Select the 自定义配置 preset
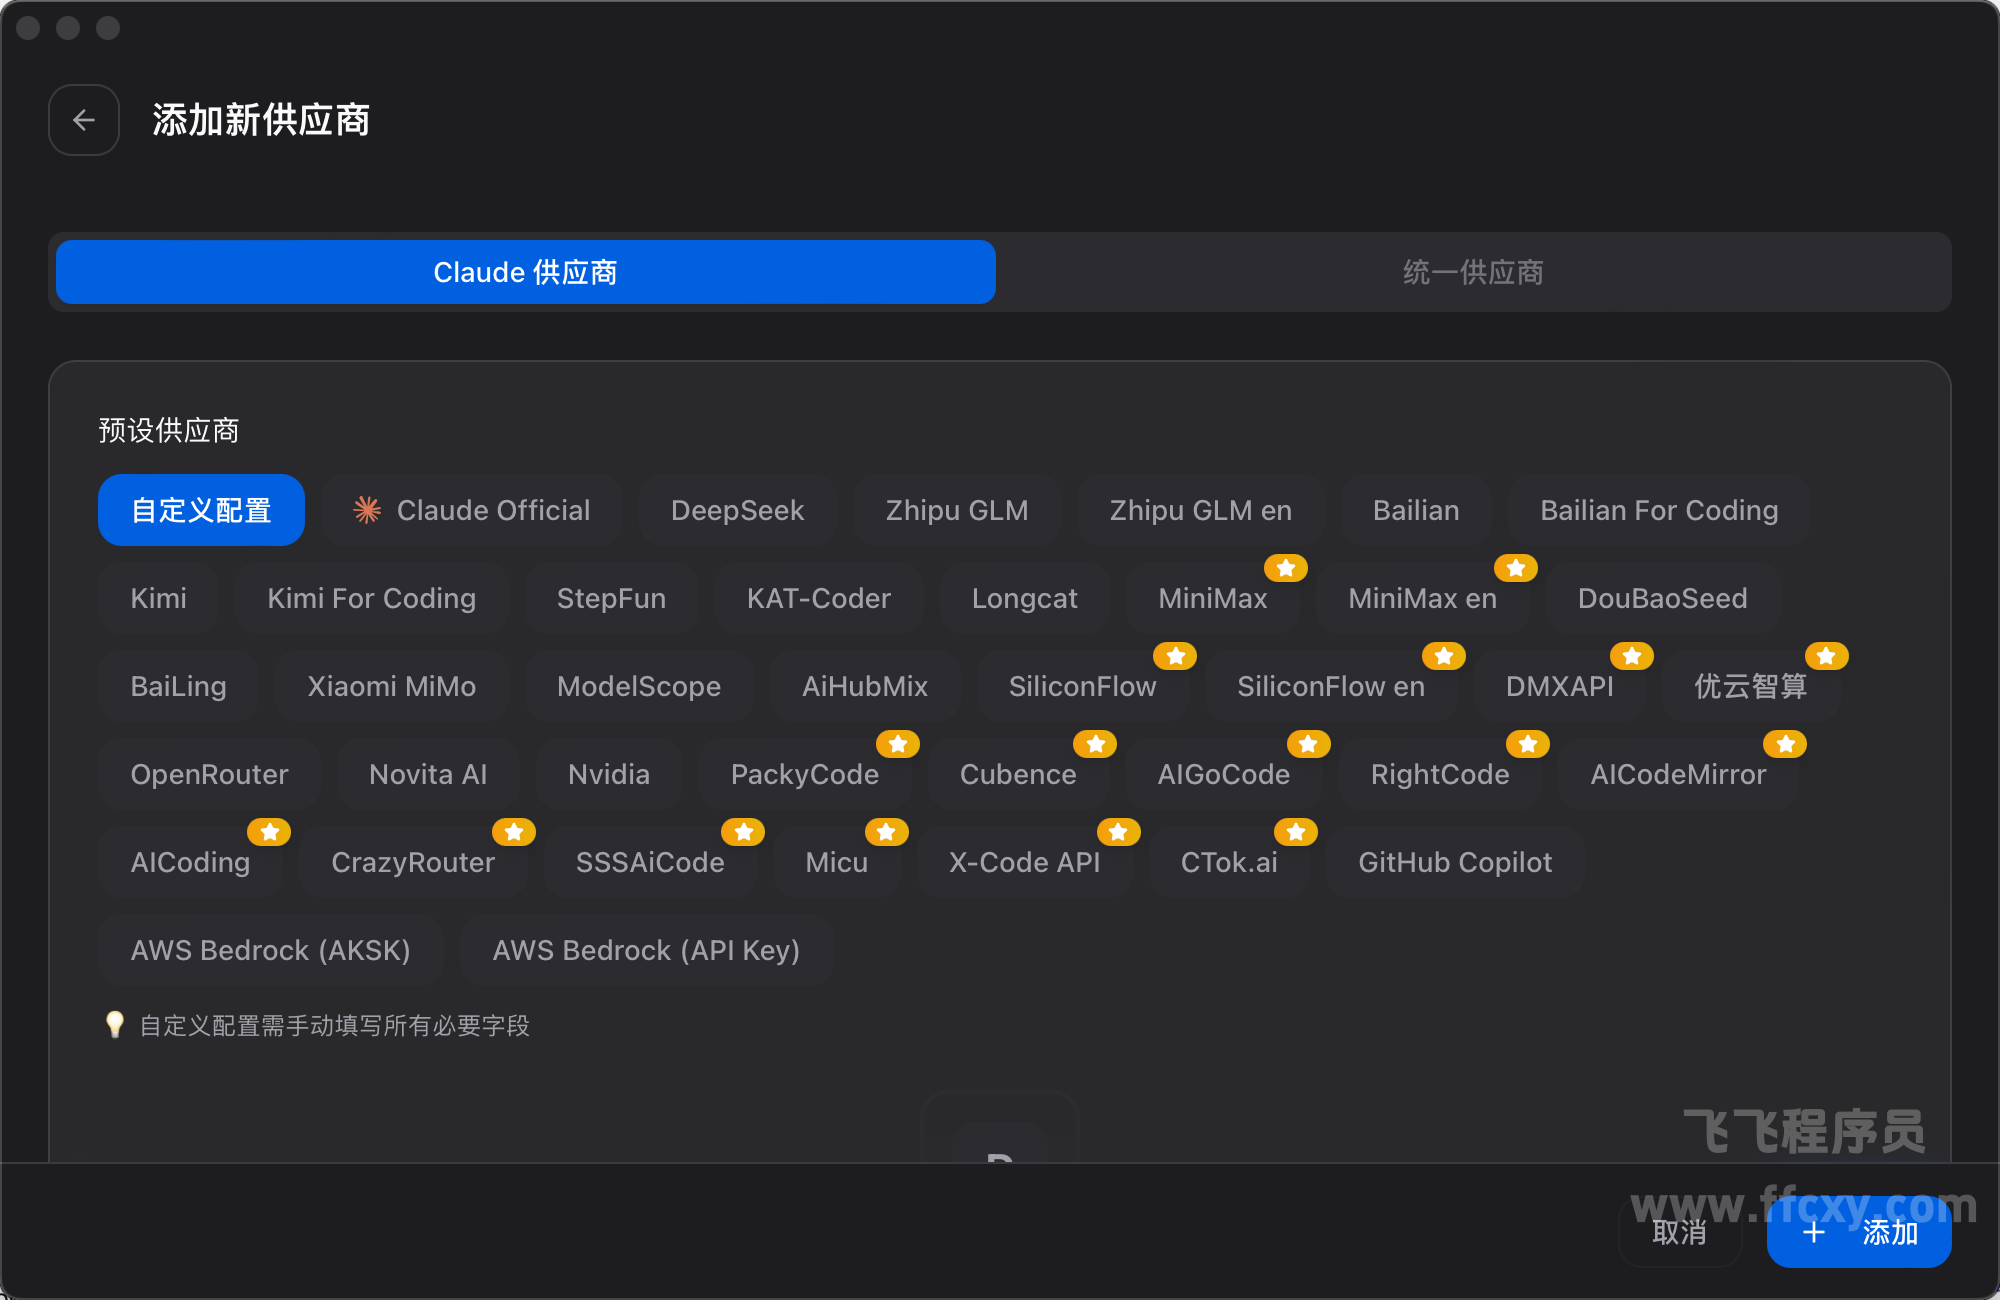 201,510
